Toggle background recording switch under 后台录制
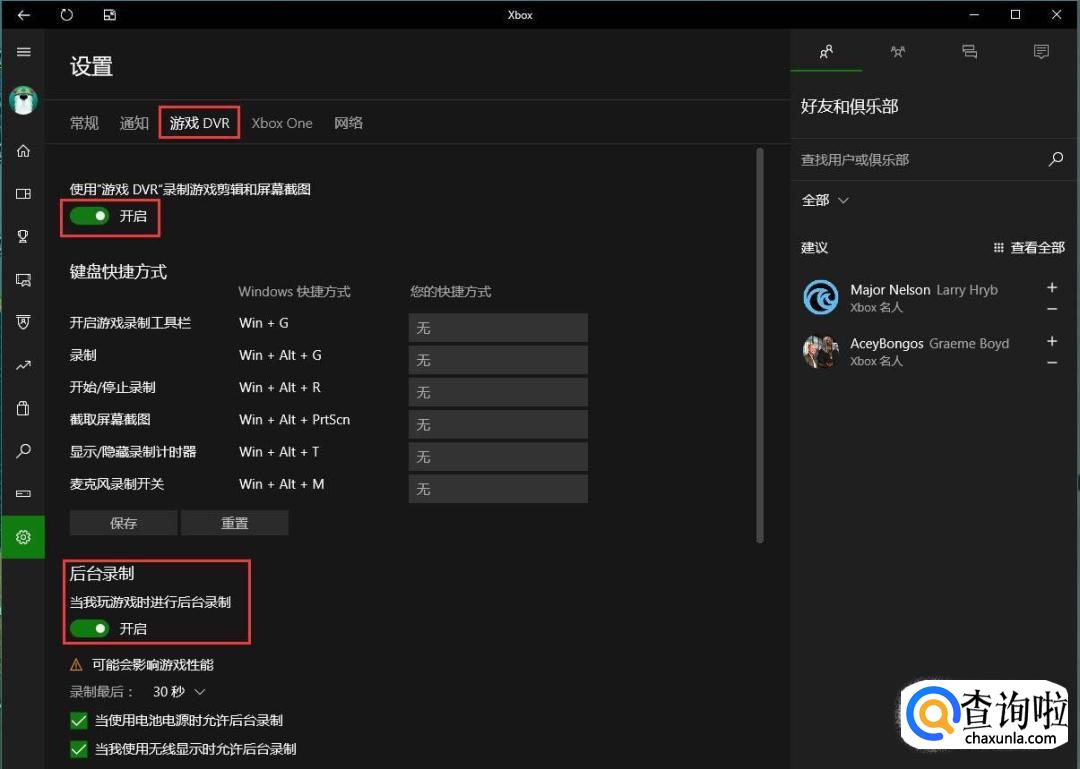1080x769 pixels. pos(90,628)
